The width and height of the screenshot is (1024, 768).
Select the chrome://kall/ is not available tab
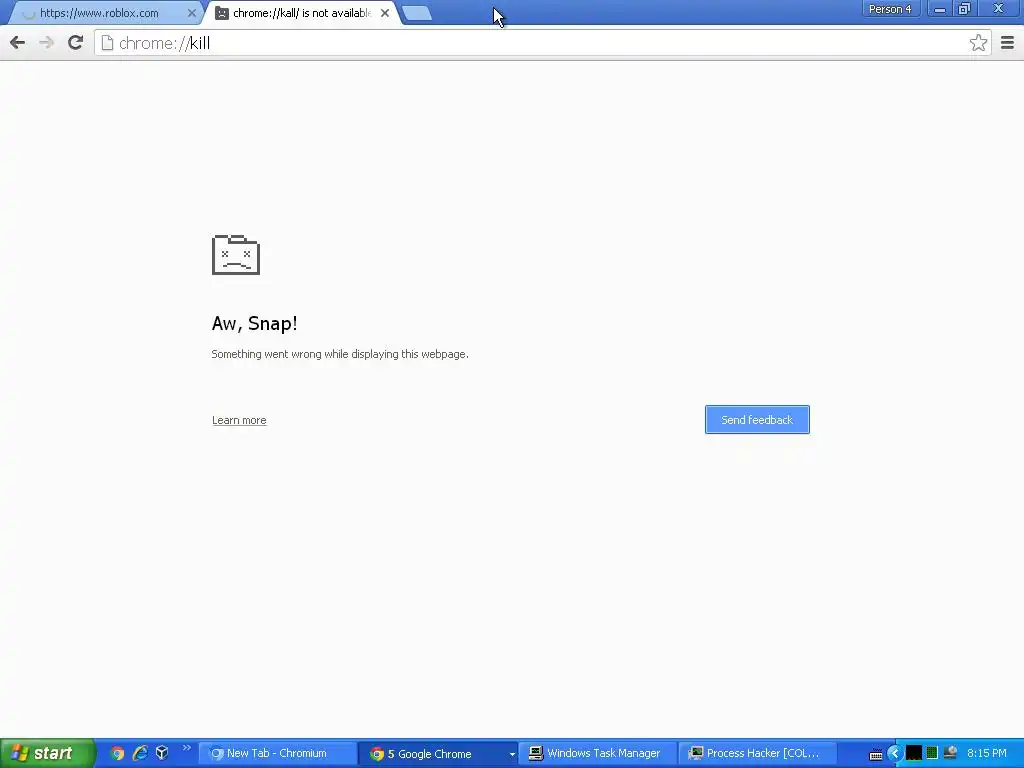[x=302, y=13]
